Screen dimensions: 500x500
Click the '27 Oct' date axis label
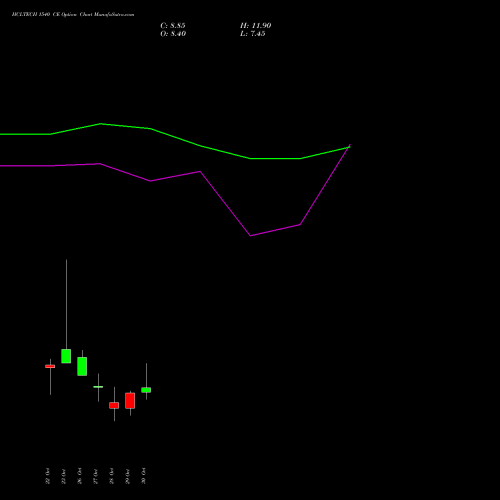[x=95, y=476]
